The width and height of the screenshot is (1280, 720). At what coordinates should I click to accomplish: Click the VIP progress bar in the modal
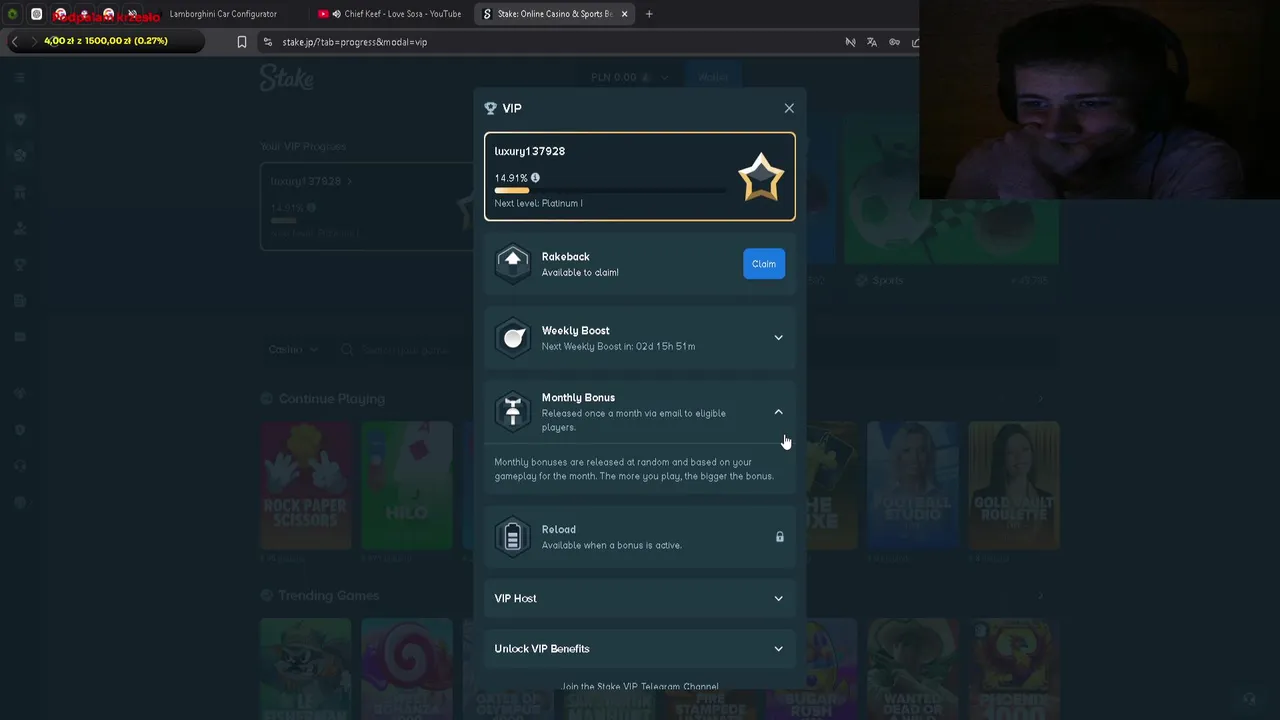coord(610,190)
